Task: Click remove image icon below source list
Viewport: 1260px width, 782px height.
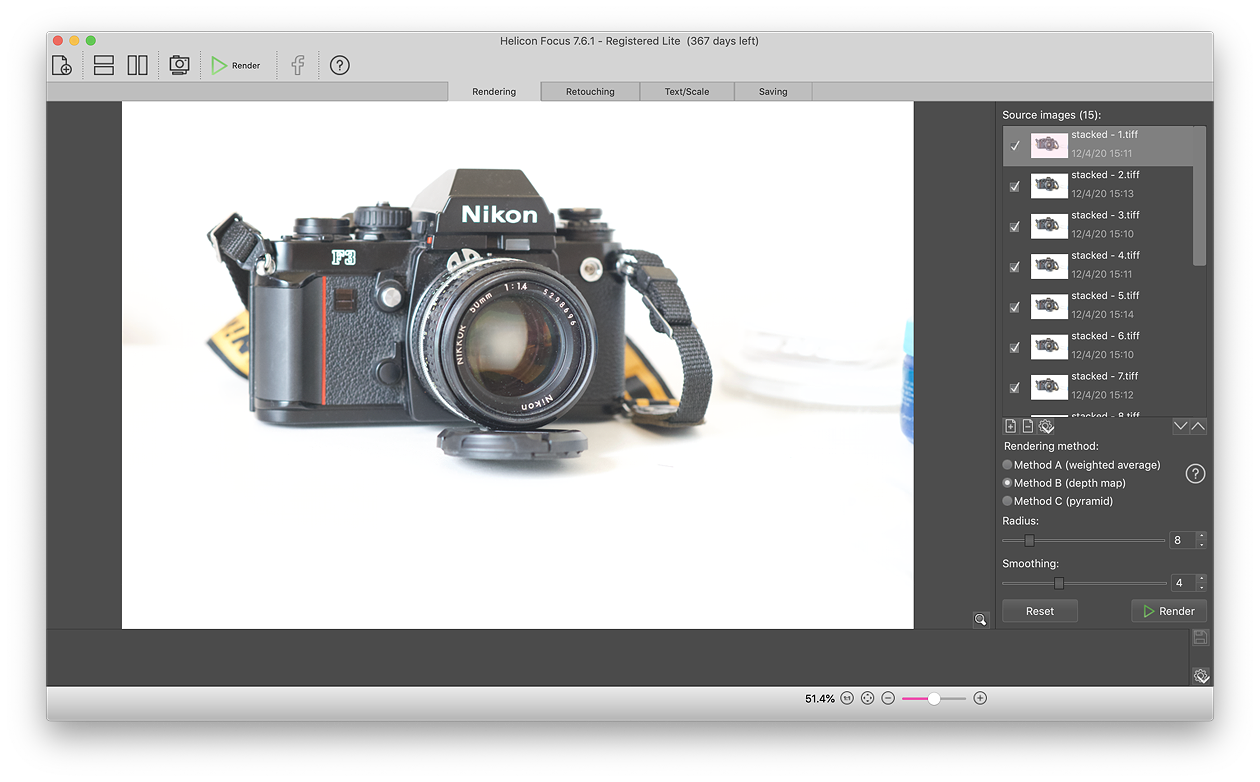Action: click(1028, 426)
